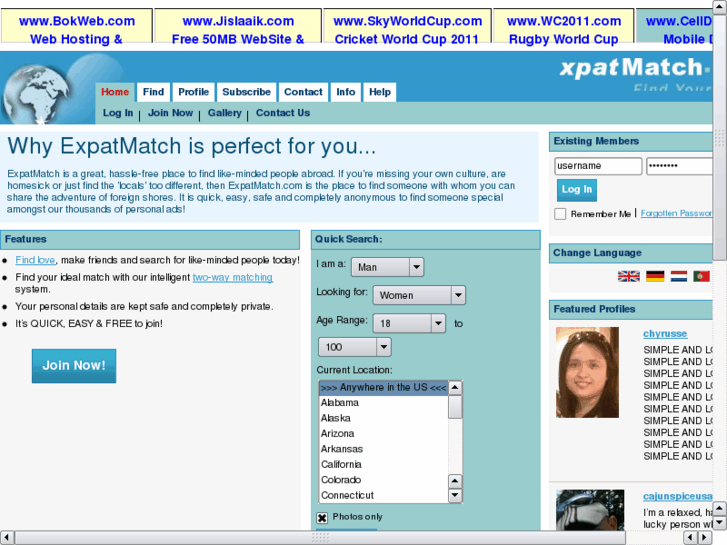Screen dimensions: 727x545
Task: Open the Home tab
Action: [x=115, y=92]
